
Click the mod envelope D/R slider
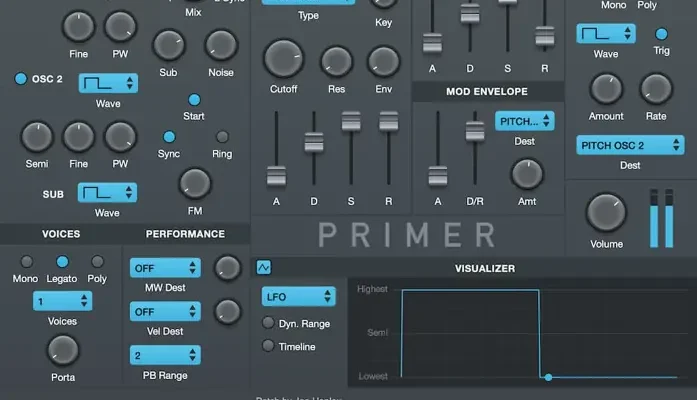point(474,130)
